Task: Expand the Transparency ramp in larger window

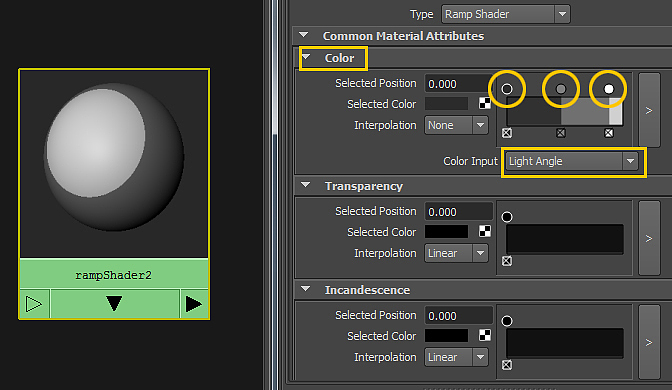Action: (x=649, y=238)
